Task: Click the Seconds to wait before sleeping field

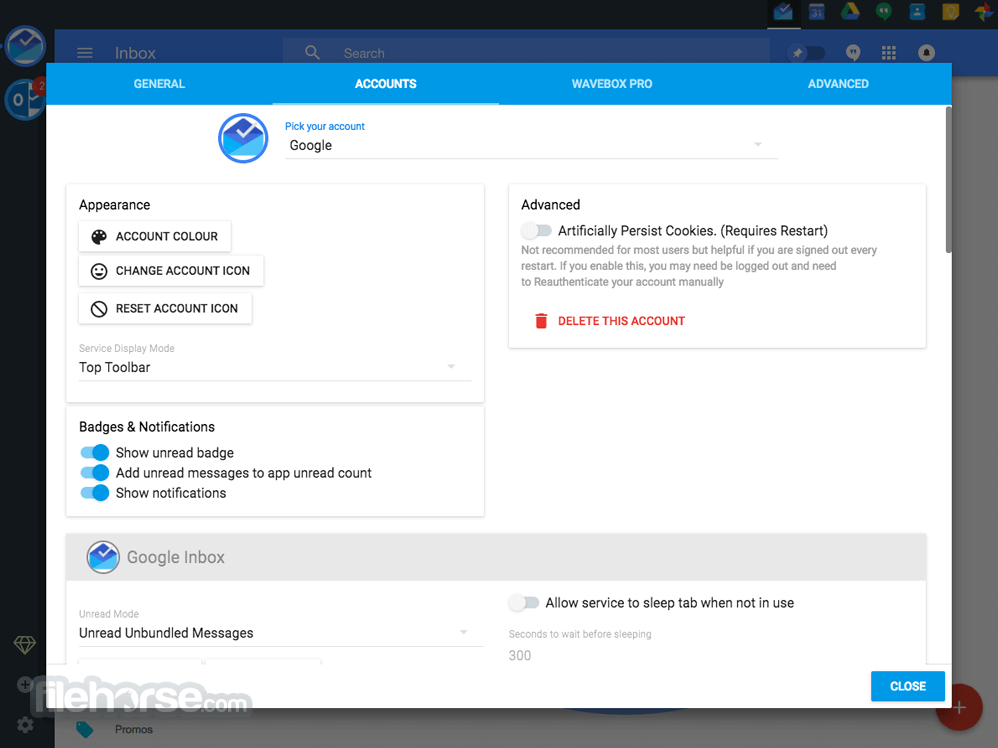Action: click(710, 655)
